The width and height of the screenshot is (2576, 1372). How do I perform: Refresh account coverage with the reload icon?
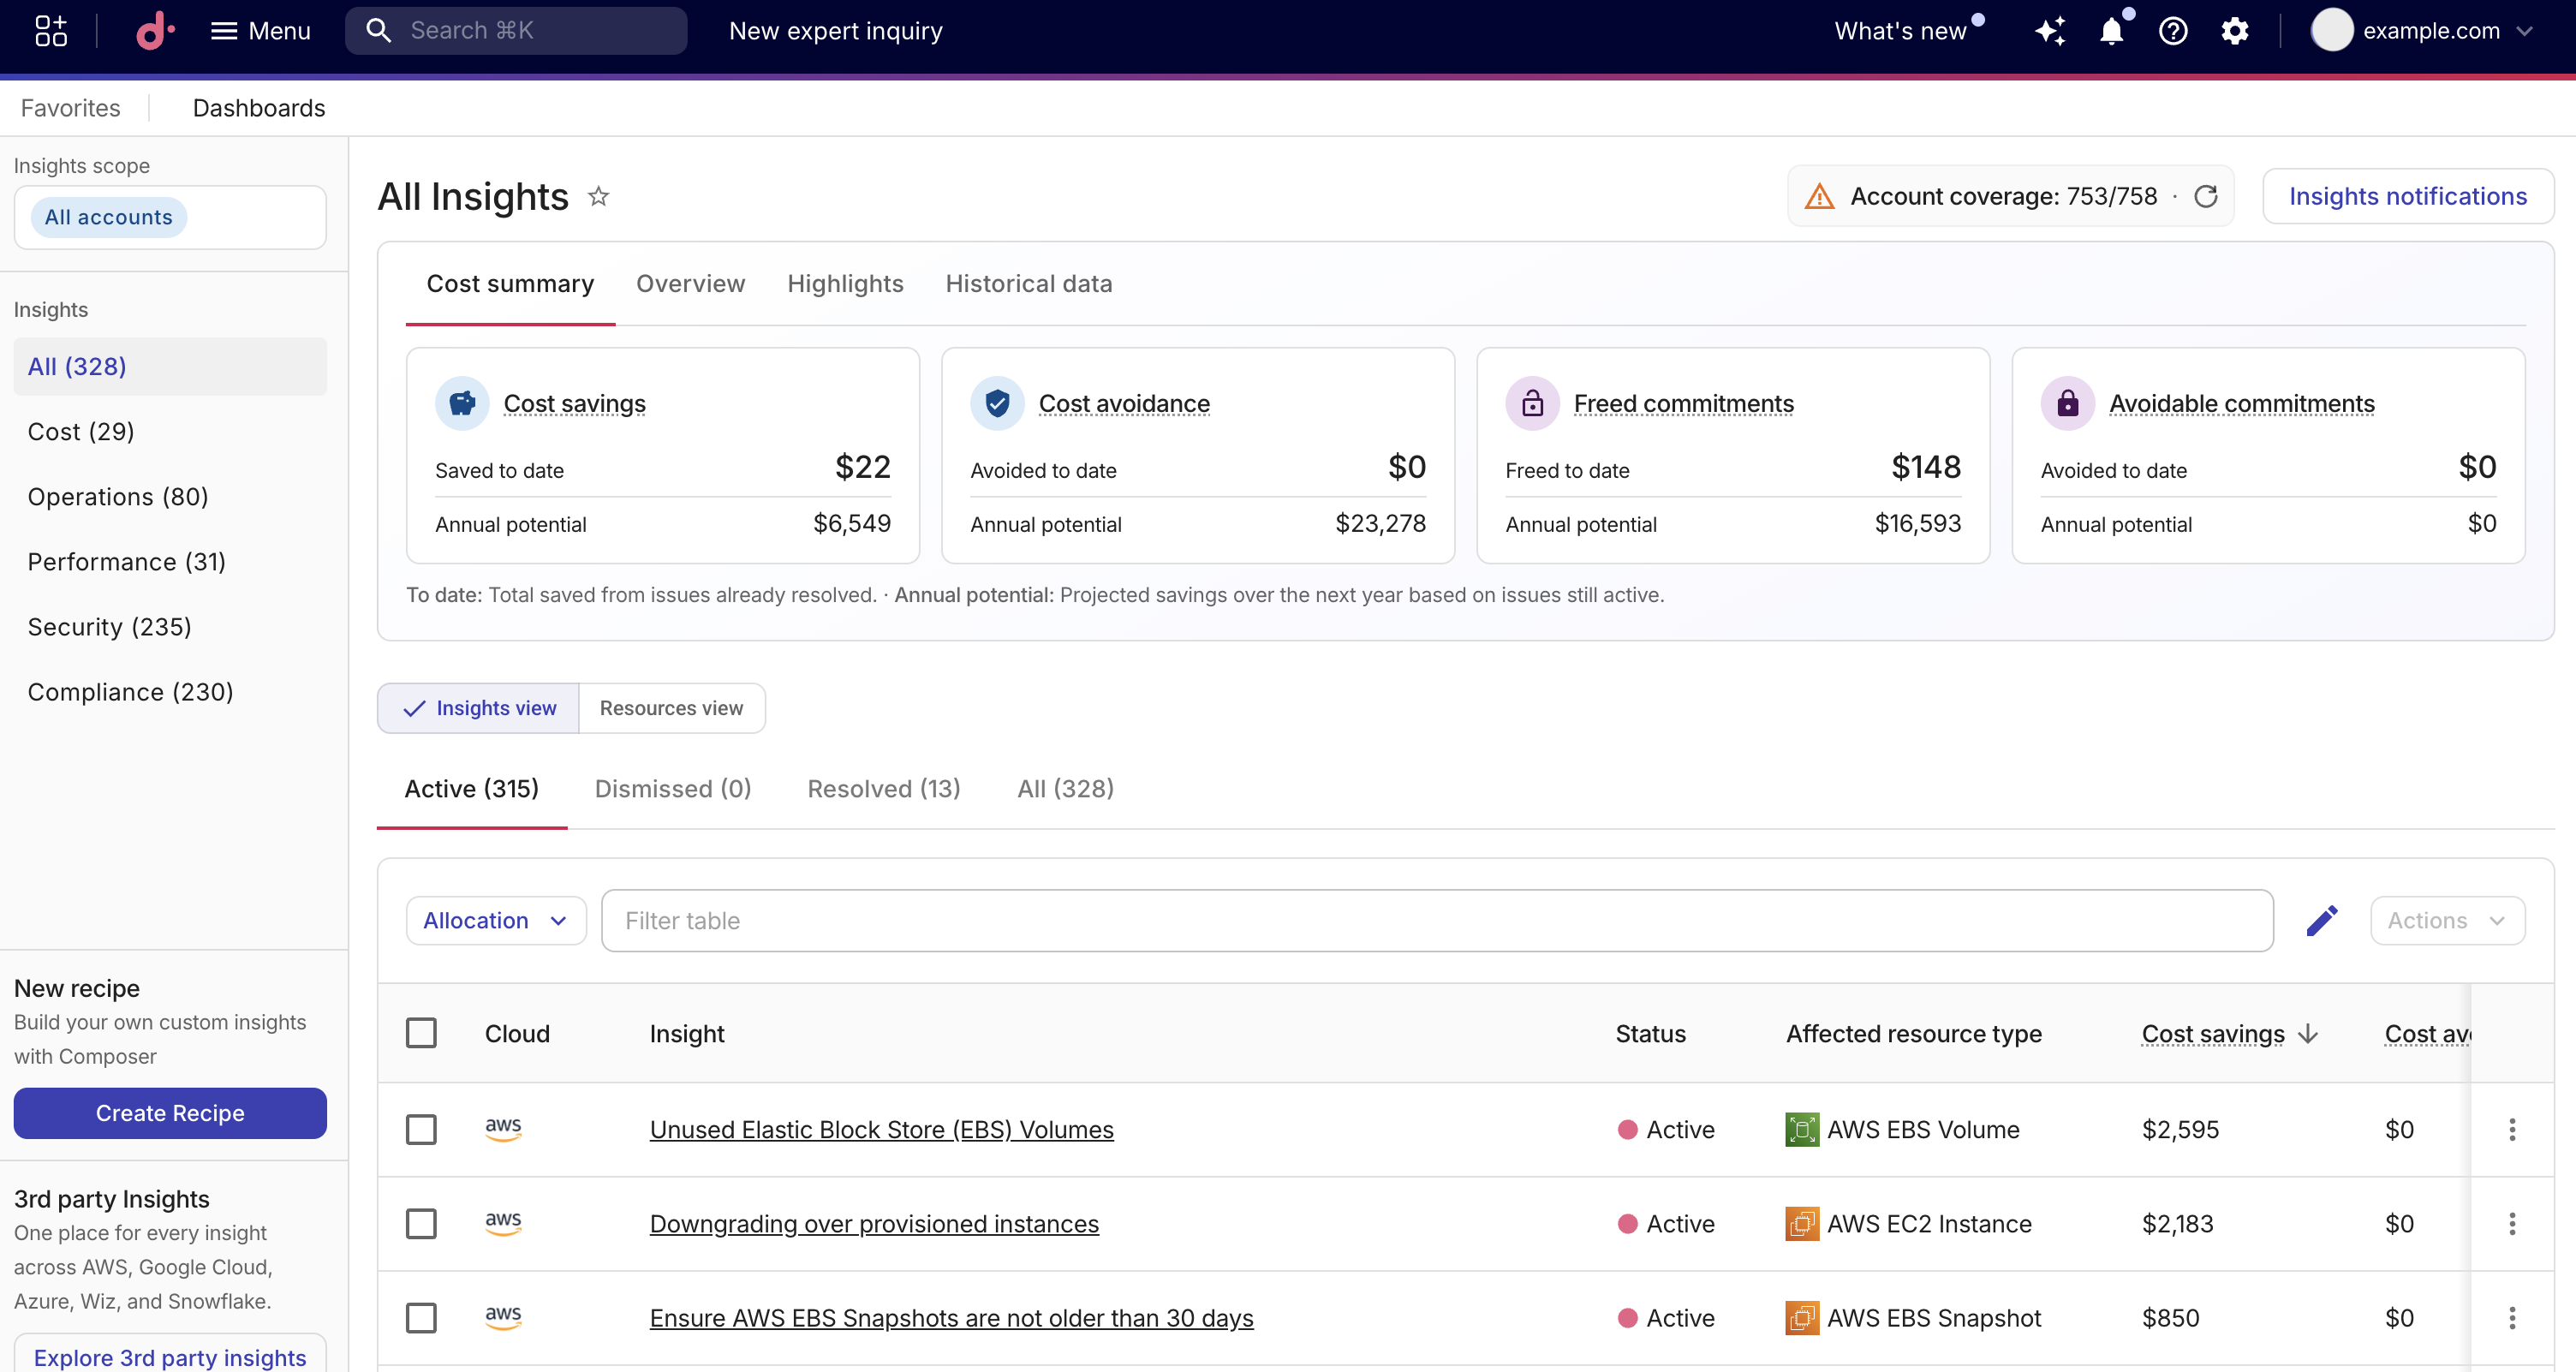coord(2205,196)
